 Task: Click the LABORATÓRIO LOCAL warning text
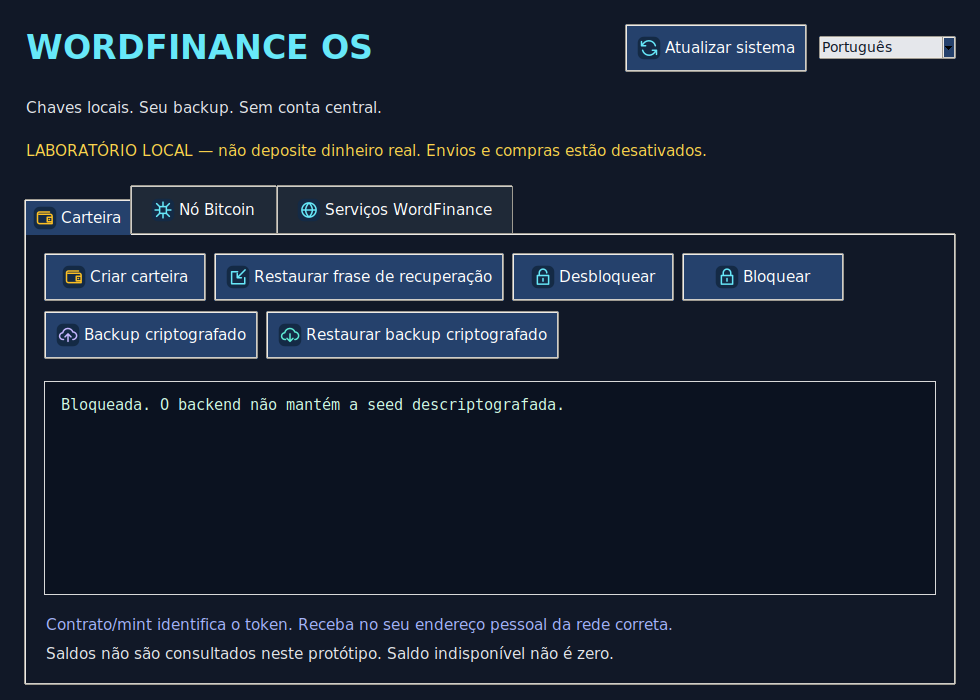366,151
